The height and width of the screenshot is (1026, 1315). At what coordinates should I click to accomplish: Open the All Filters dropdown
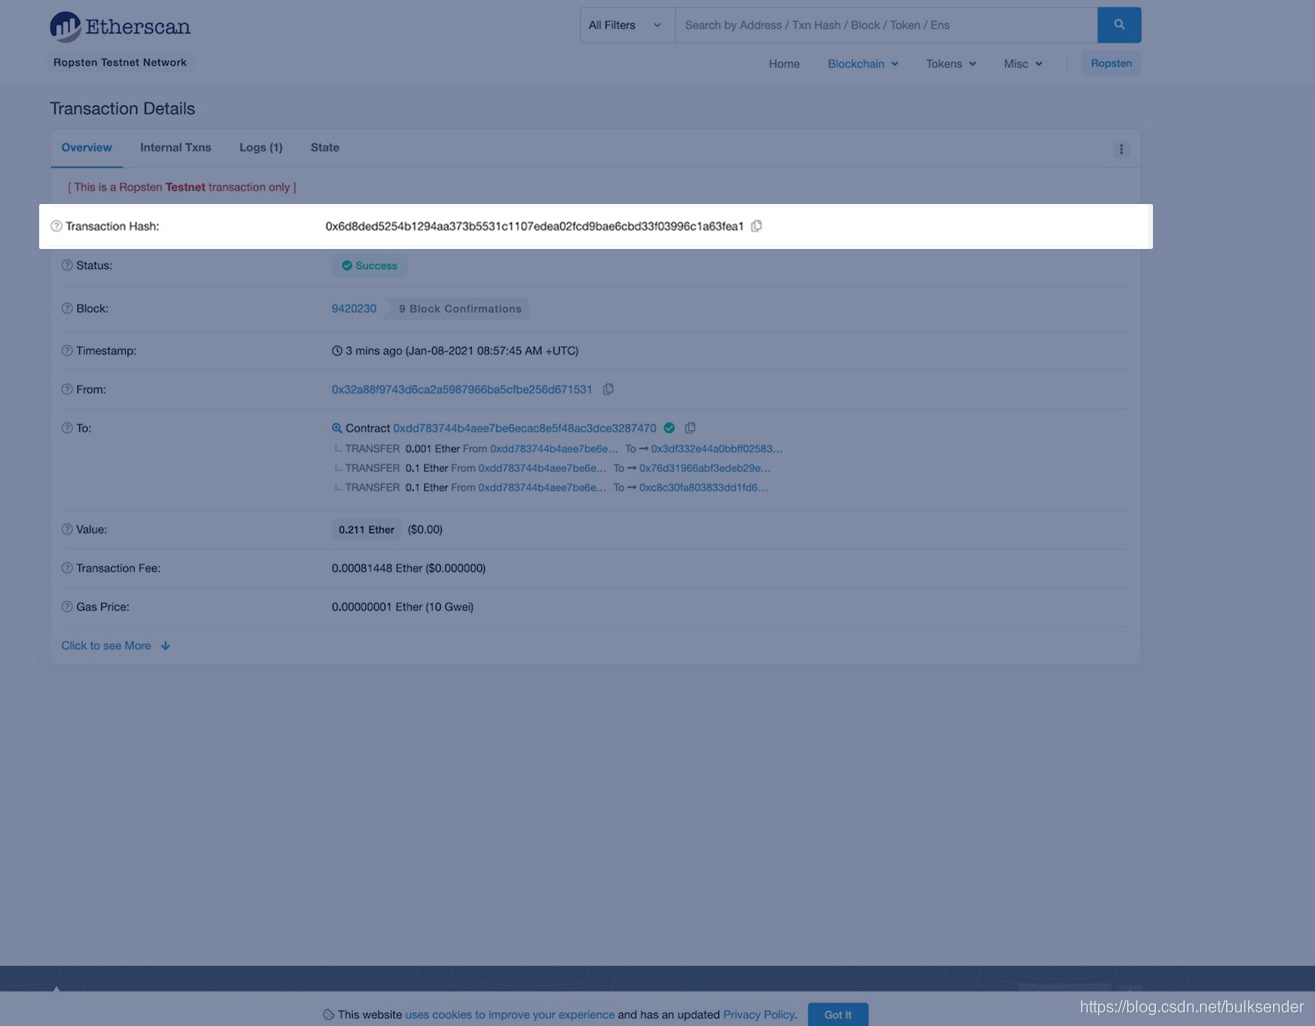[x=627, y=25]
